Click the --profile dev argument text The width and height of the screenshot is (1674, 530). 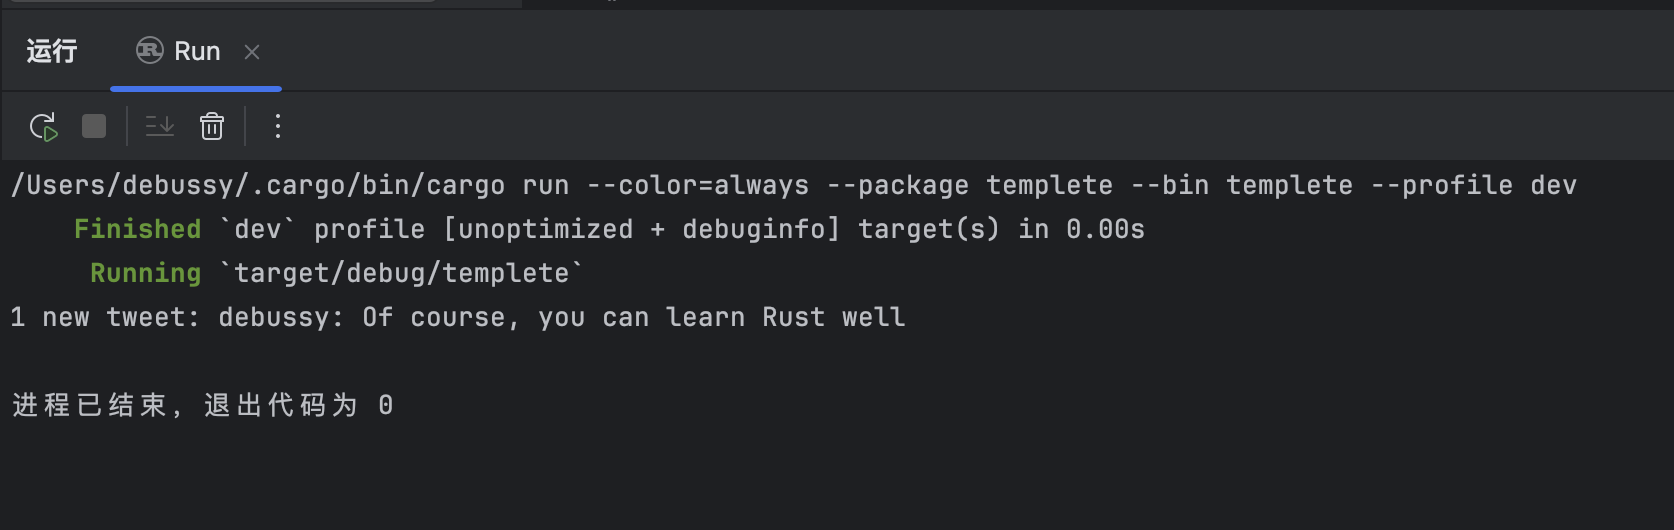pyautogui.click(x=1473, y=186)
